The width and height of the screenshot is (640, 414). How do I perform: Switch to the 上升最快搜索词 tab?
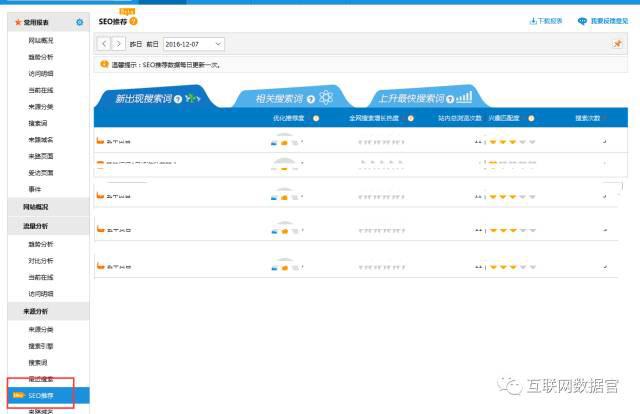410,98
